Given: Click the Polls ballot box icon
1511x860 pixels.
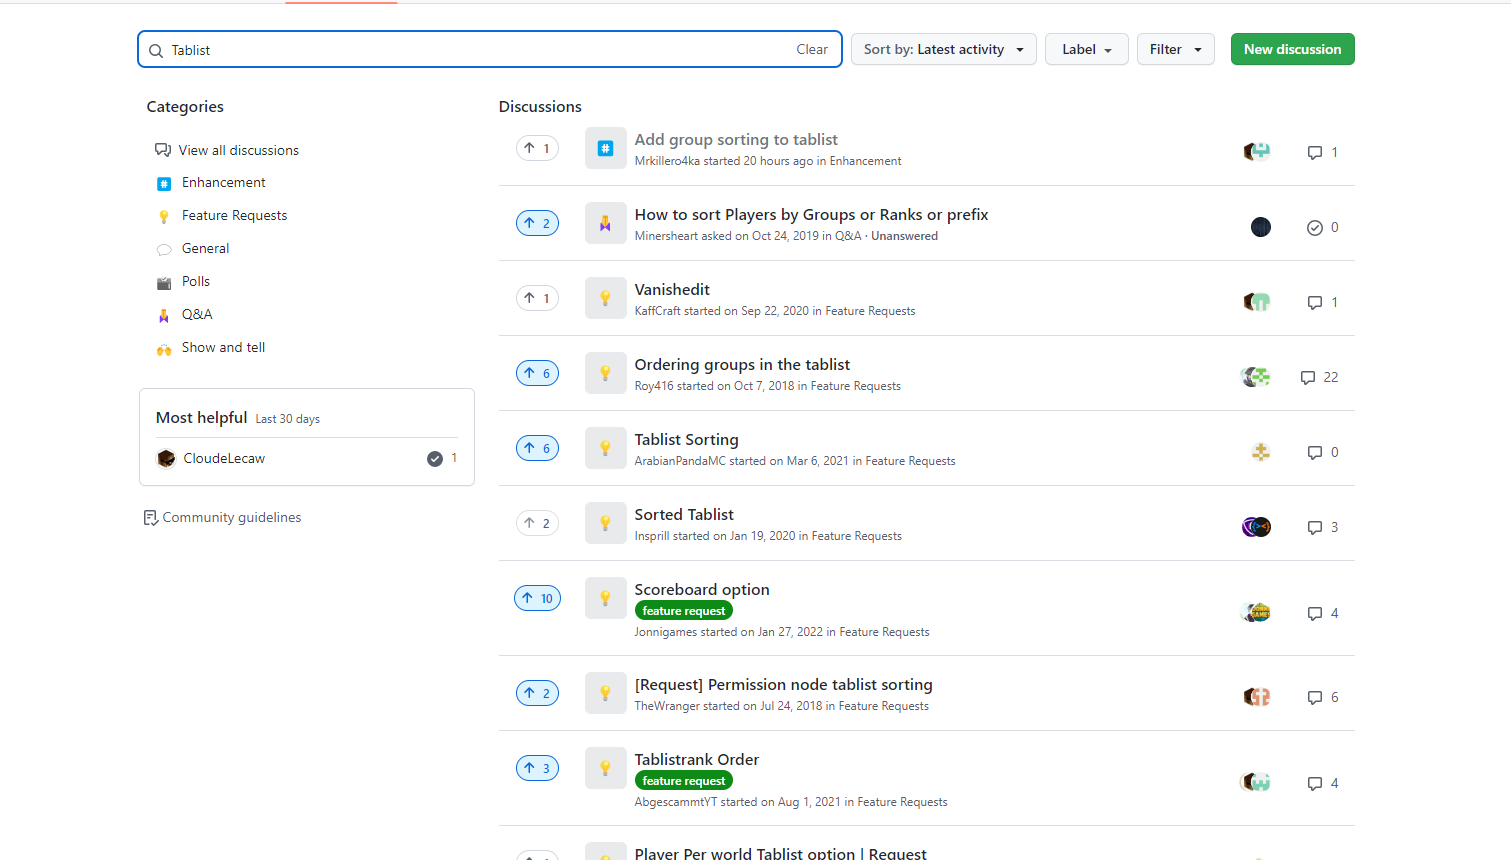Looking at the screenshot, I should click(x=164, y=281).
